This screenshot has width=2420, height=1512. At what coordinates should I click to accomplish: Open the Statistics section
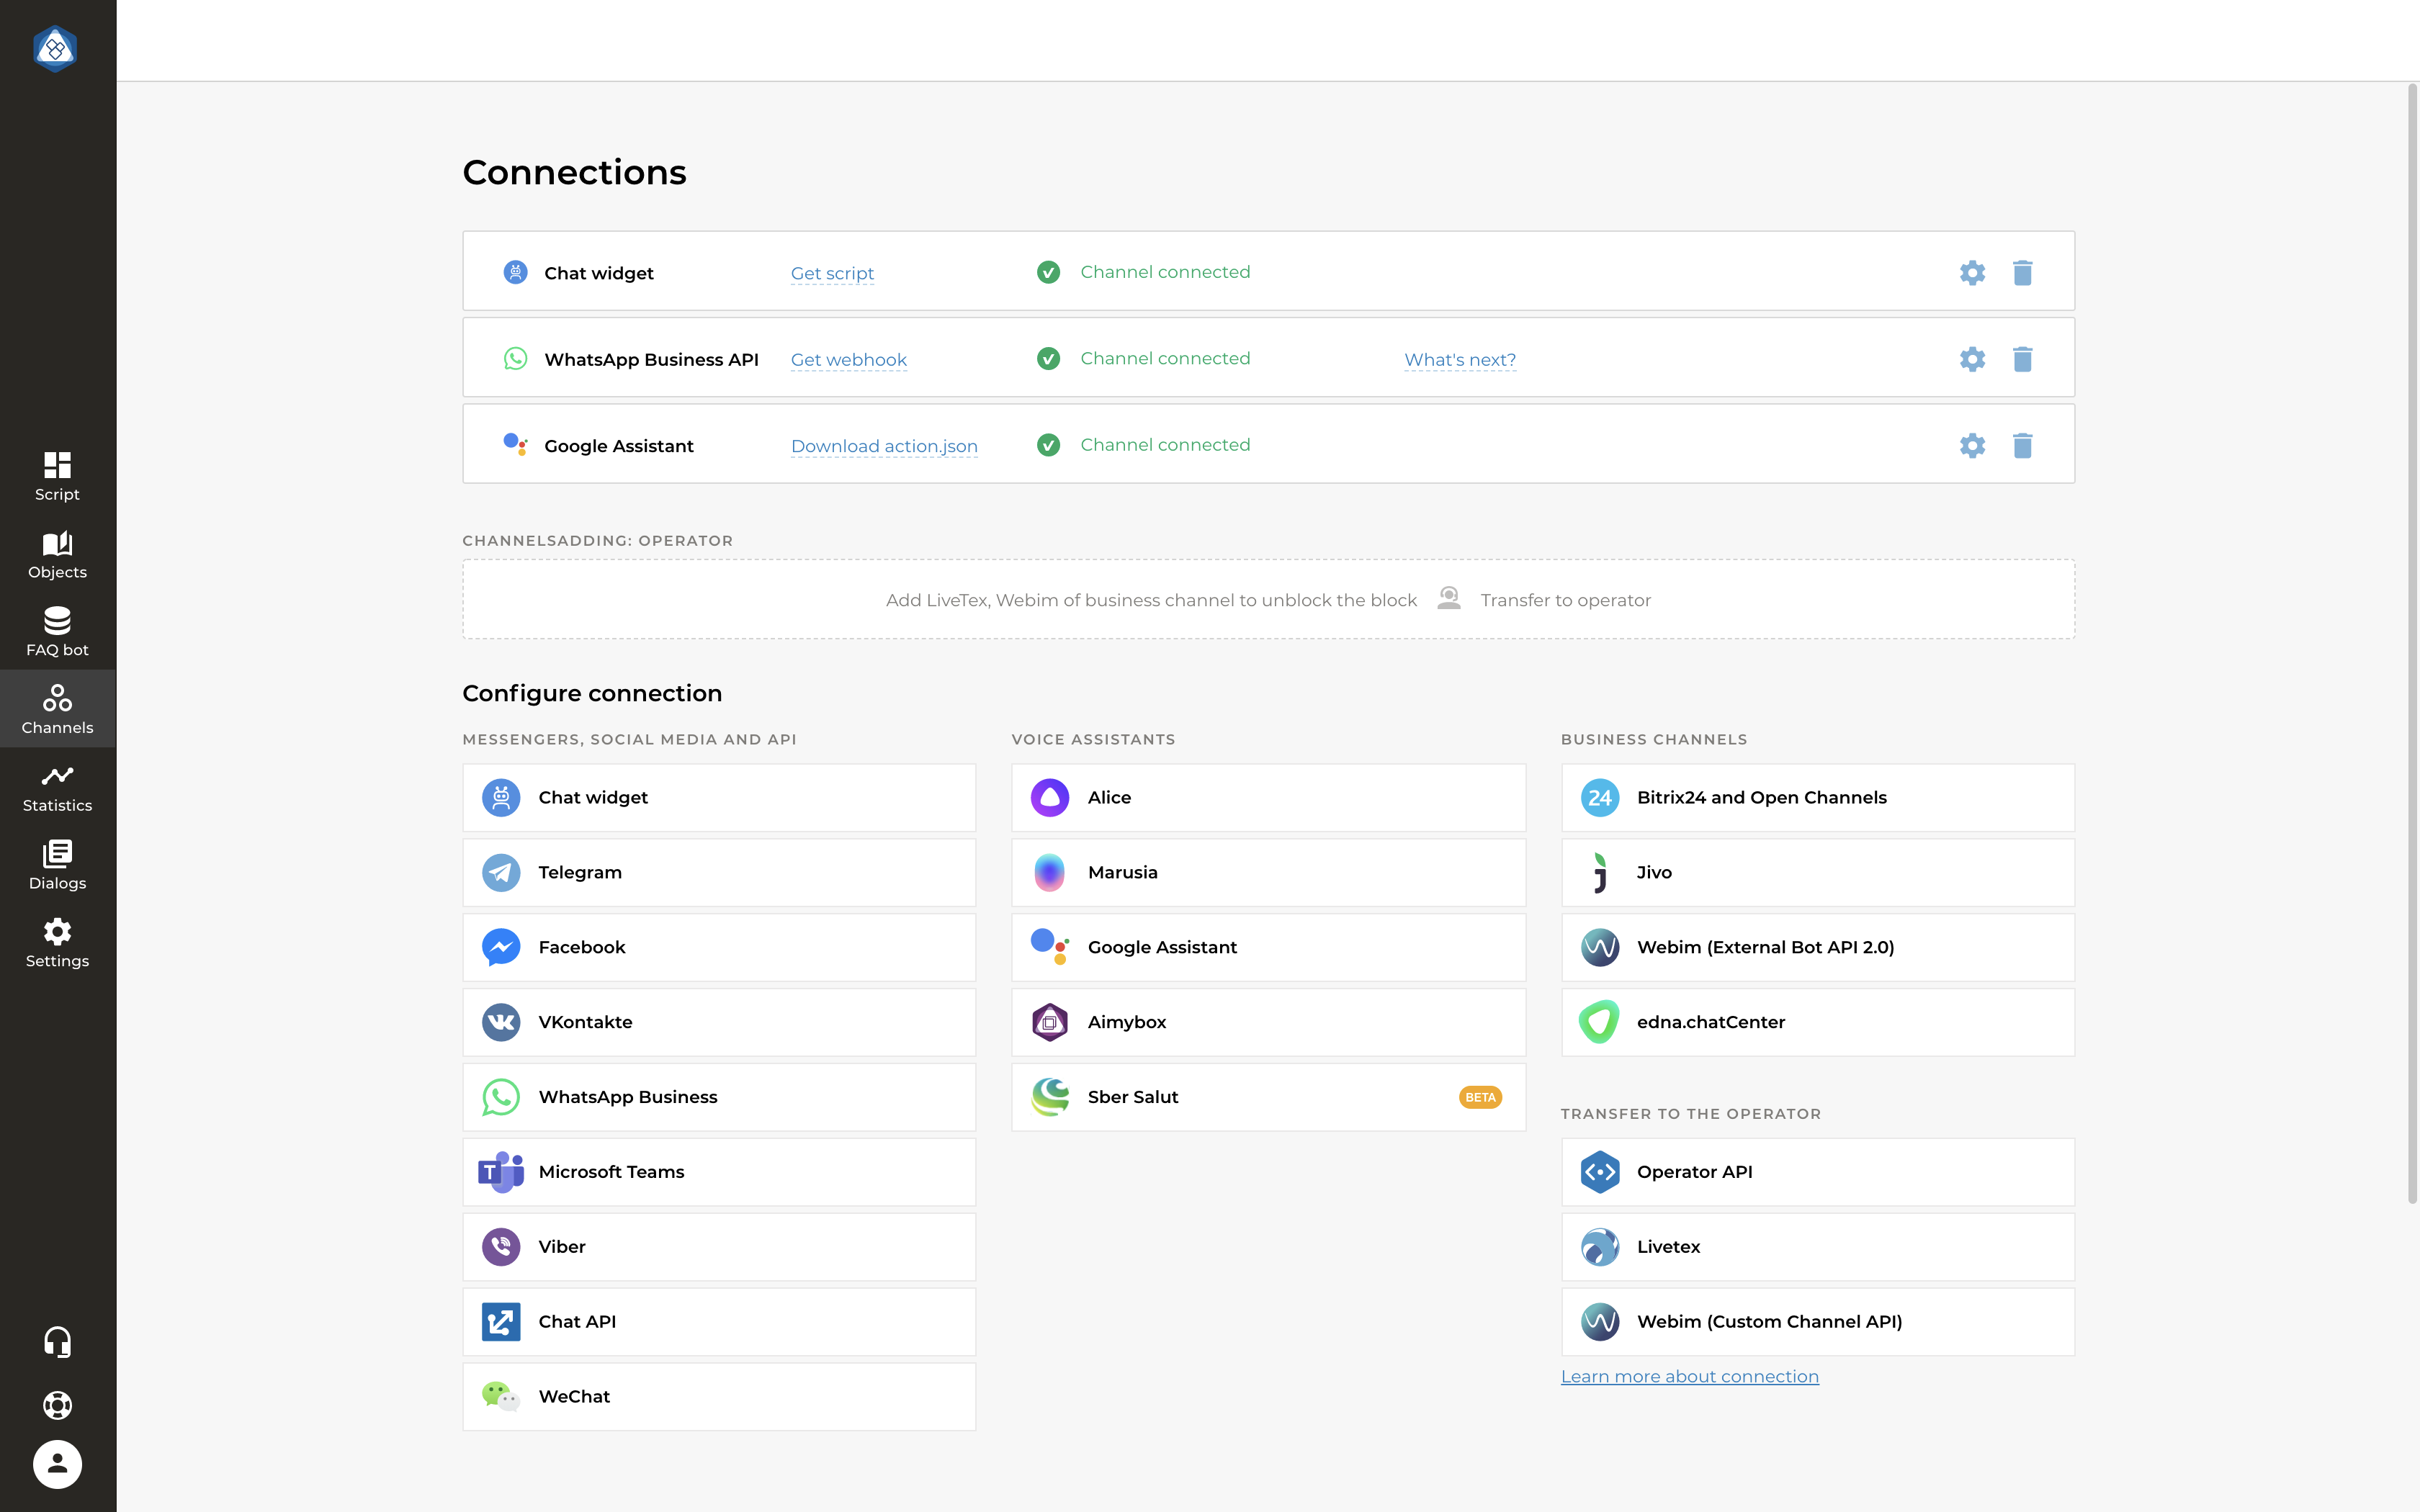point(57,788)
